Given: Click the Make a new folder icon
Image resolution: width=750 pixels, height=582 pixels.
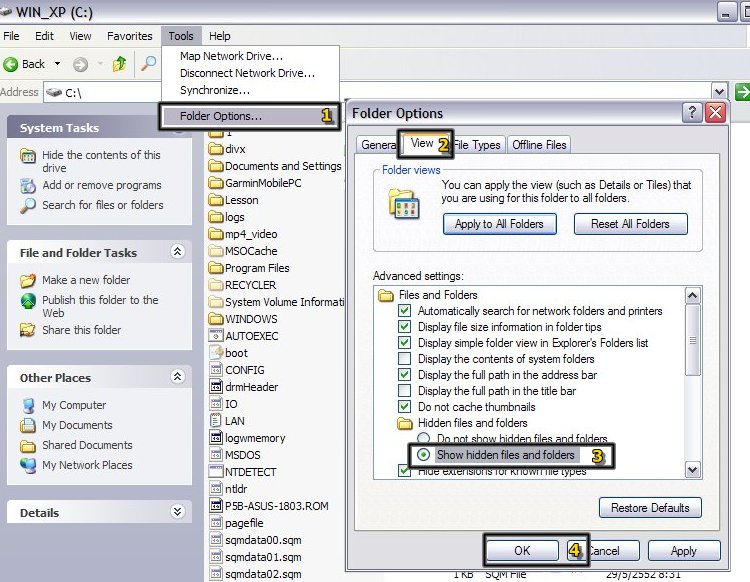Looking at the screenshot, I should [28, 280].
